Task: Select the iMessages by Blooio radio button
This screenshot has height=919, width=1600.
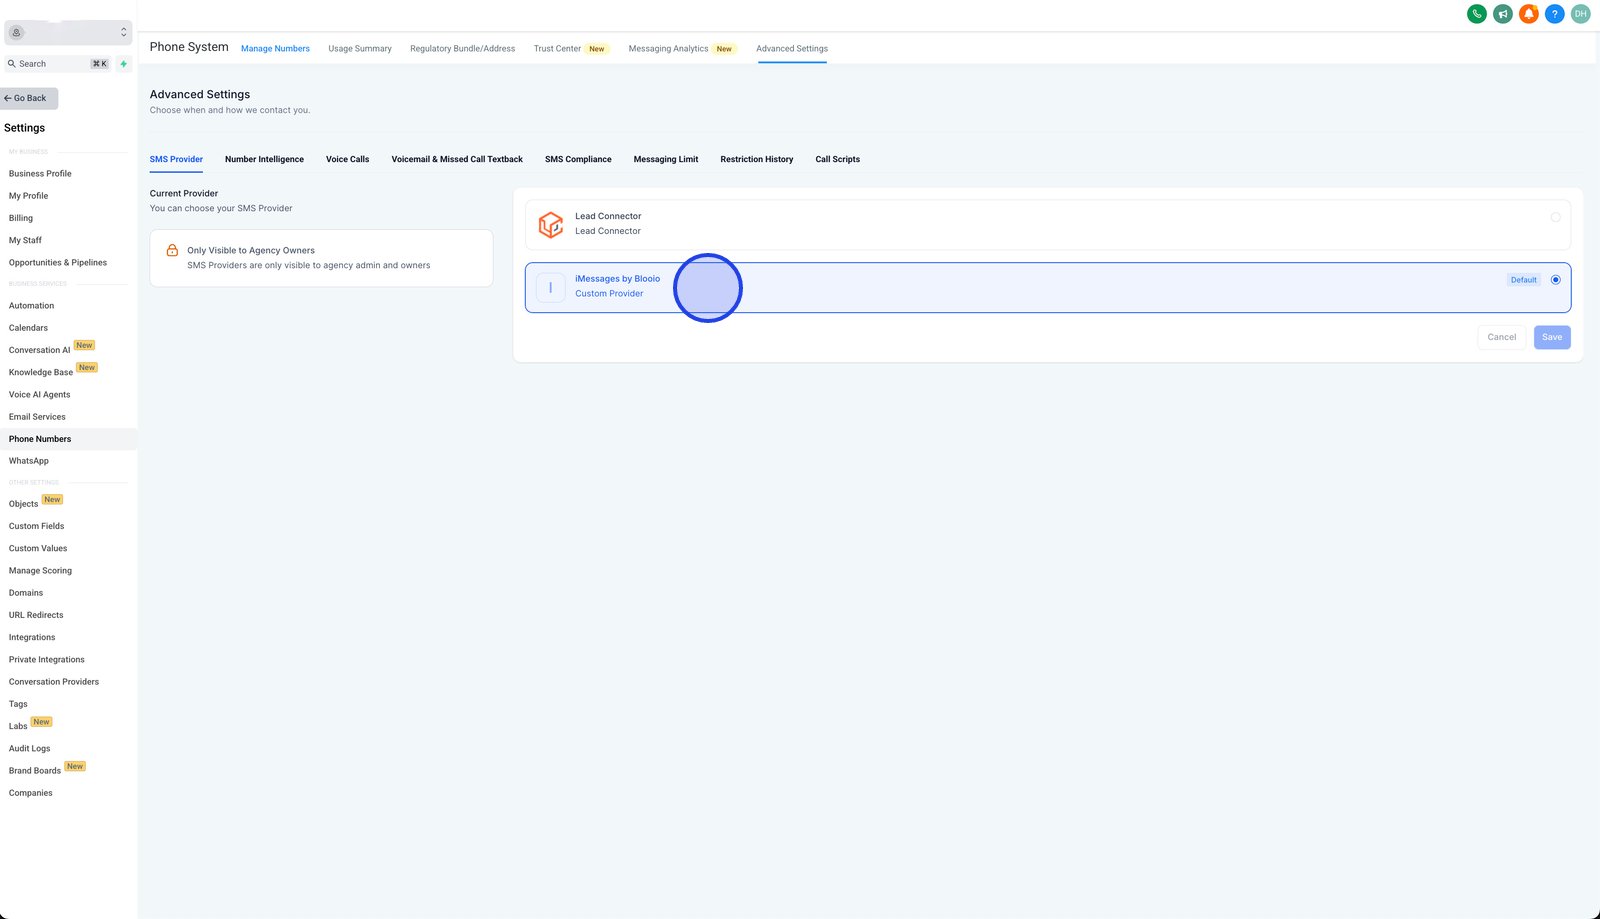Action: 1555,280
